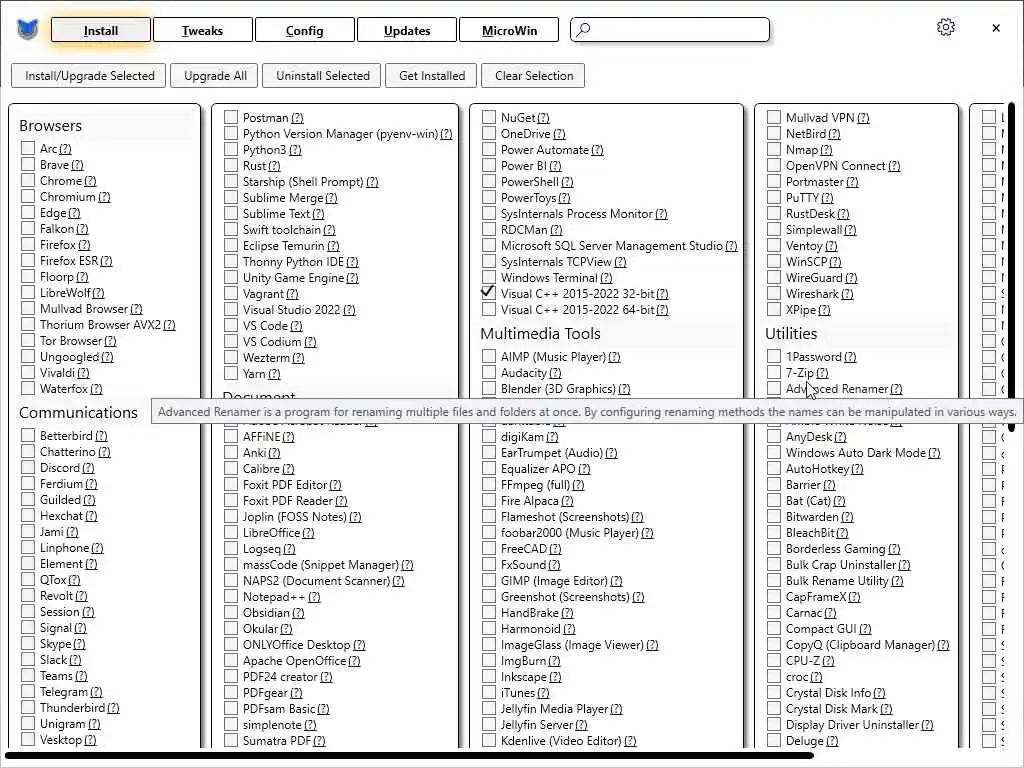The height and width of the screenshot is (768, 1024).
Task: Check the 1Password checkbox
Action: (x=774, y=356)
